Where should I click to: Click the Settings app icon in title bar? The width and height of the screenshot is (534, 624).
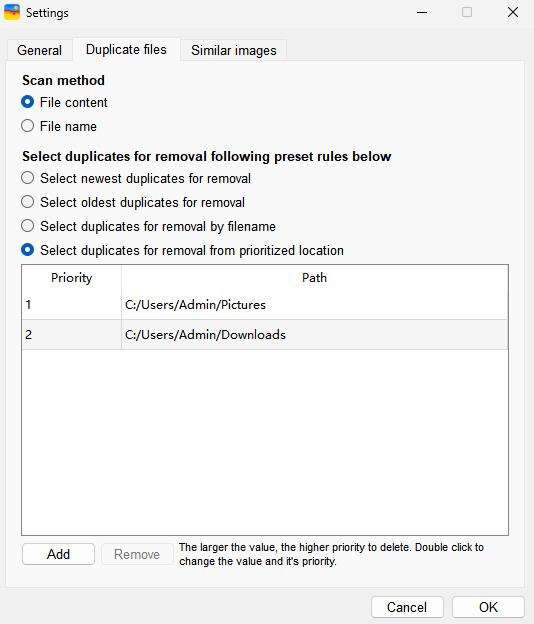click(x=12, y=12)
